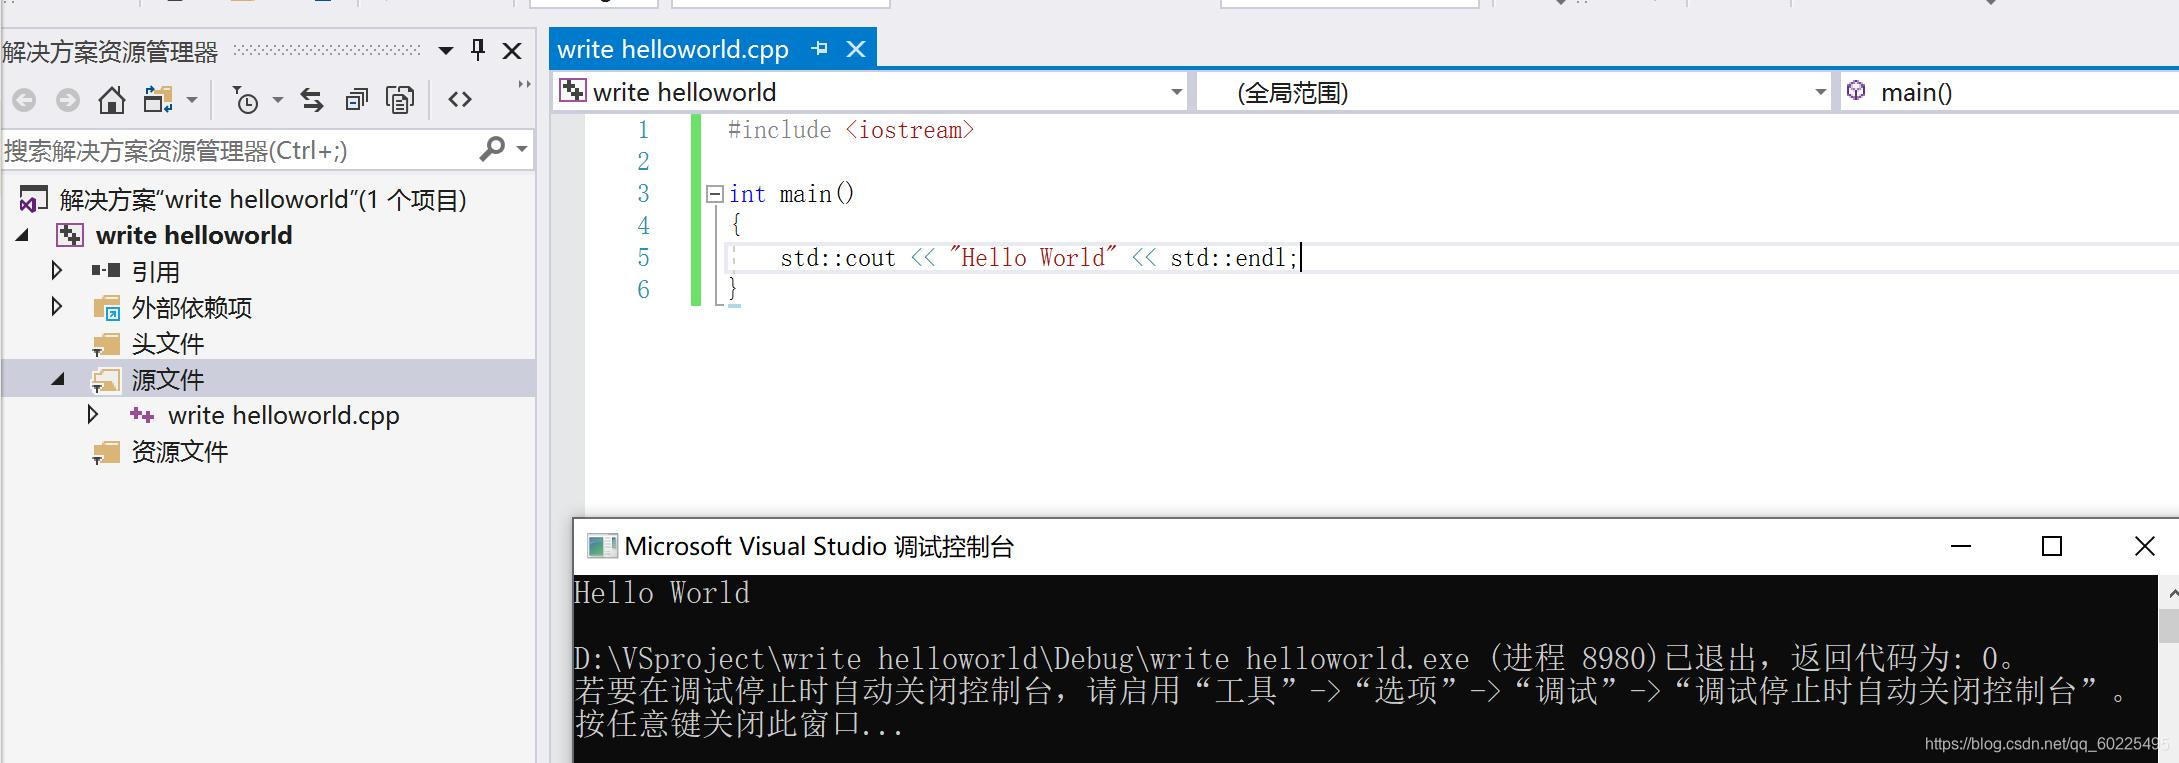Screen dimensions: 2179x763
Task: Open write helloworld.cpp in the tree
Action: (284, 415)
